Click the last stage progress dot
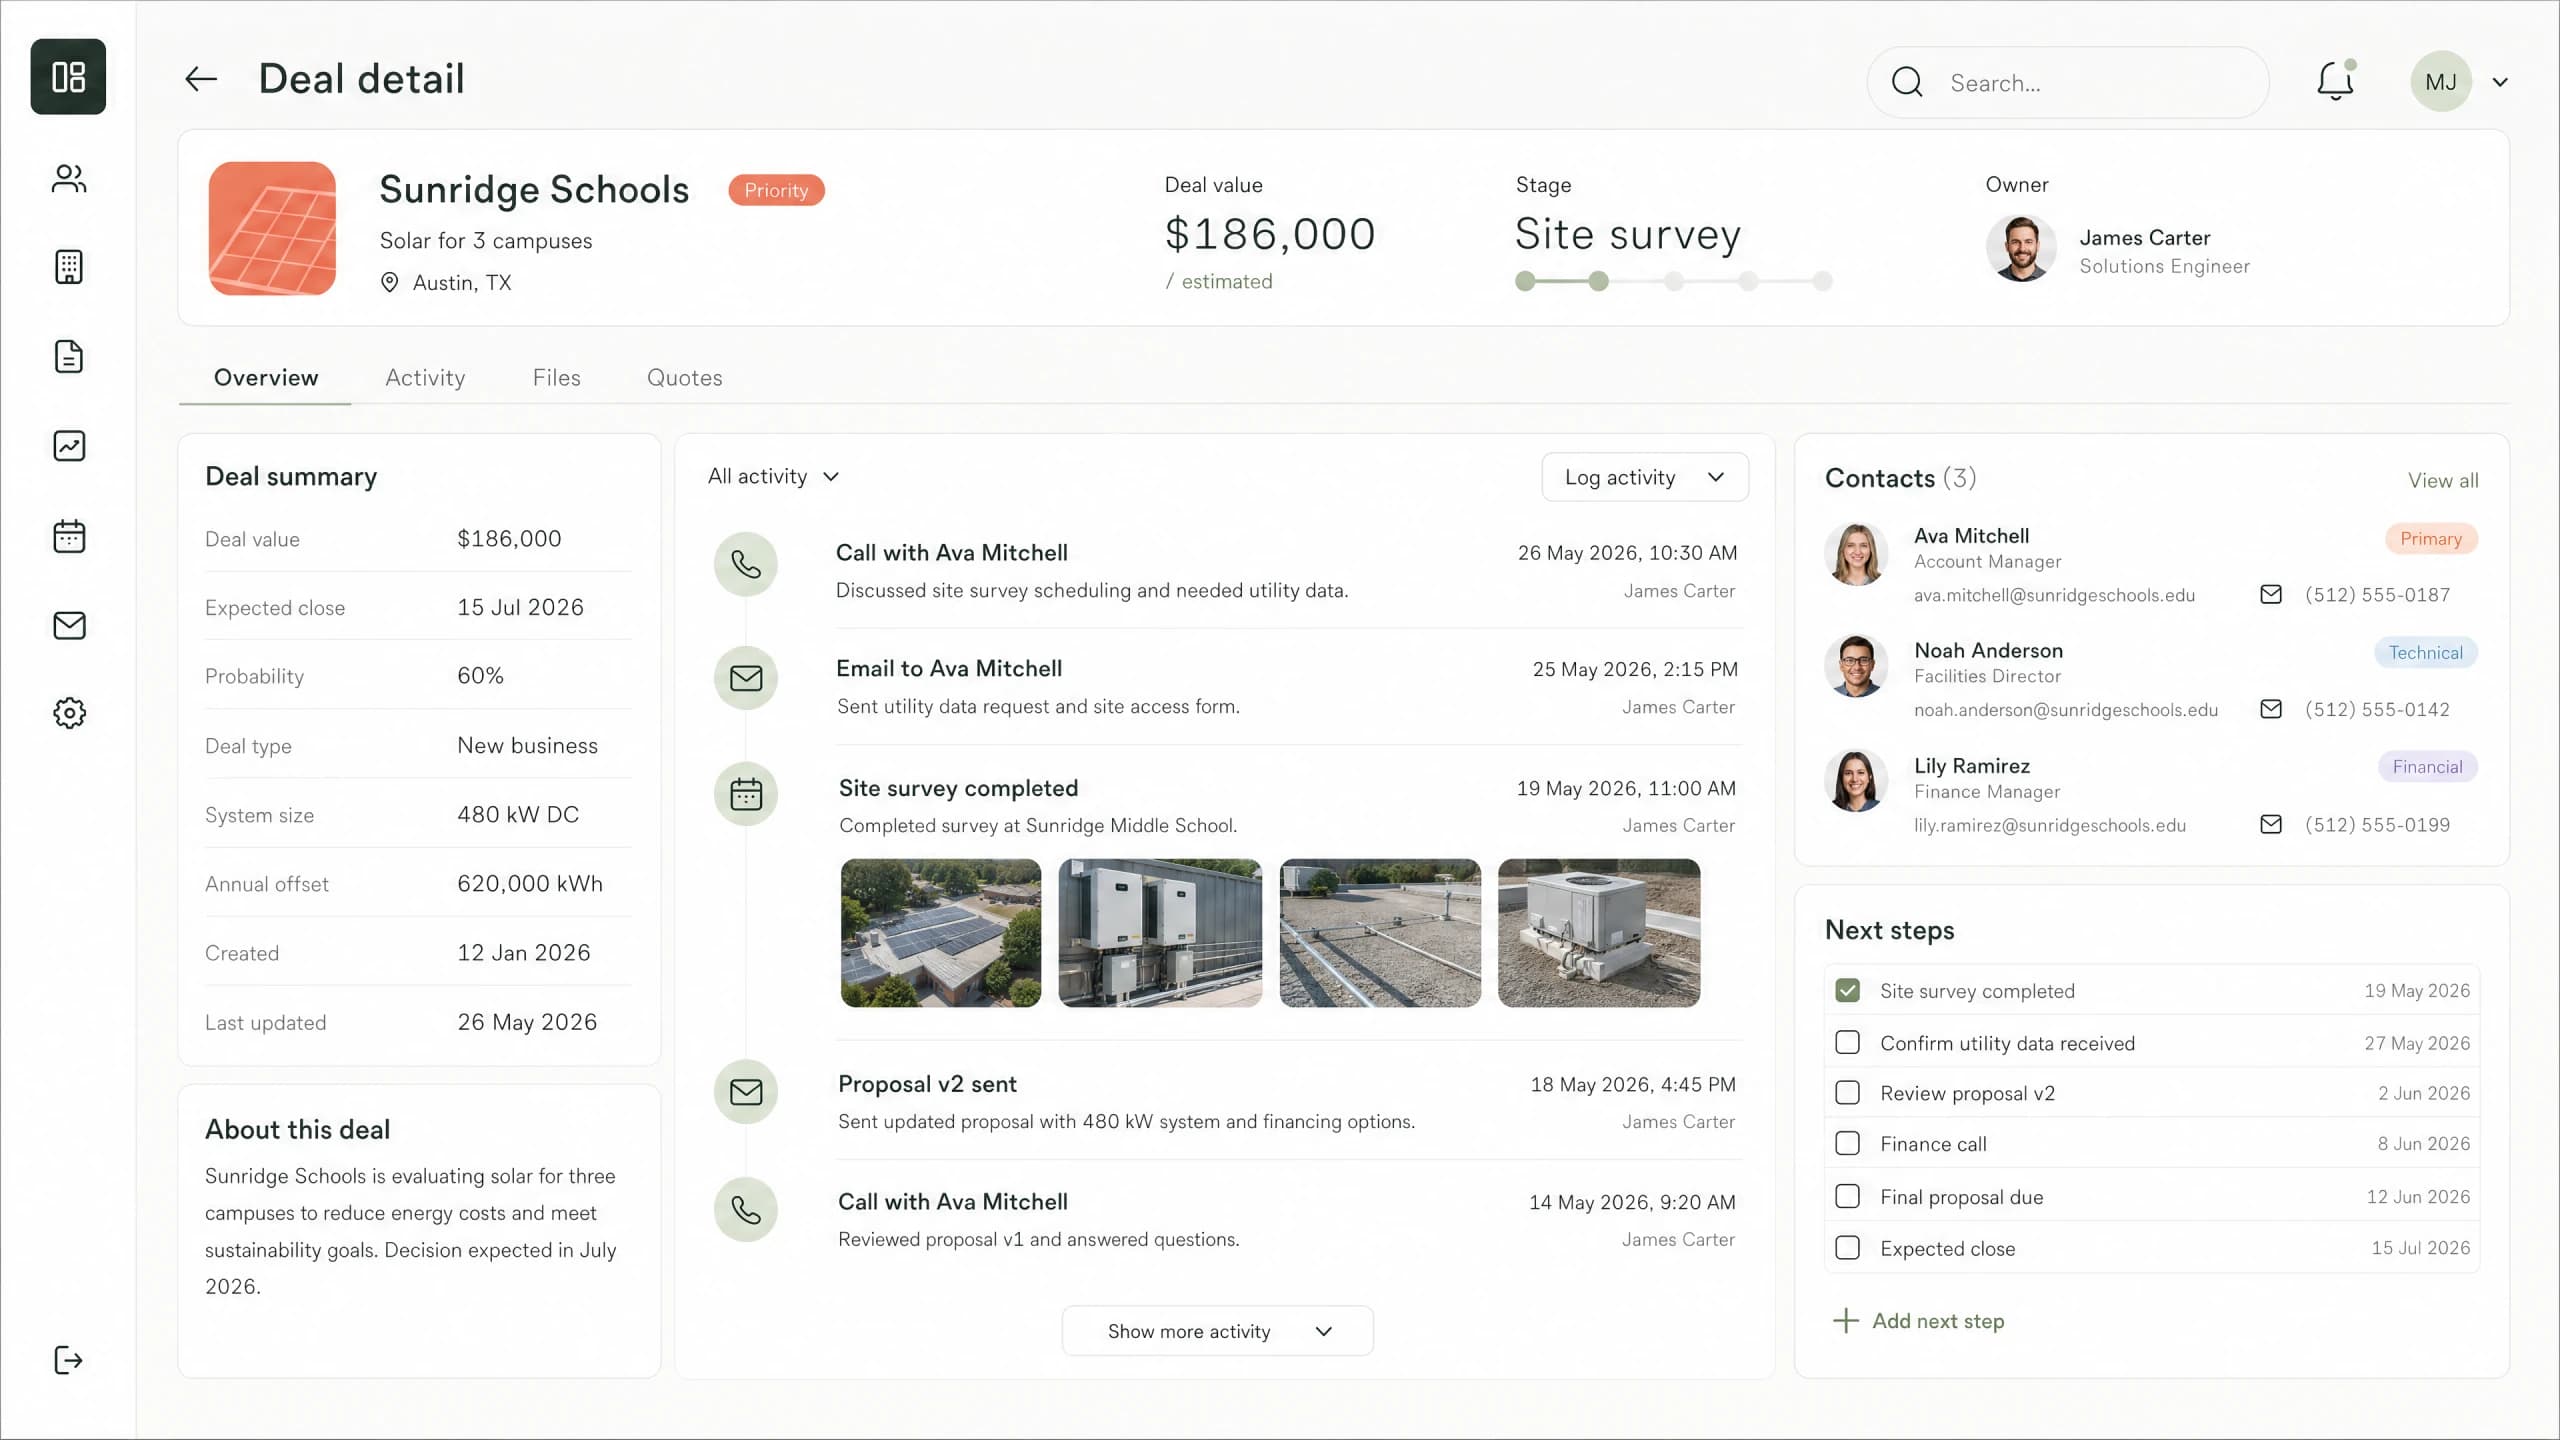Screen dimensions: 2560x1440 1822,281
